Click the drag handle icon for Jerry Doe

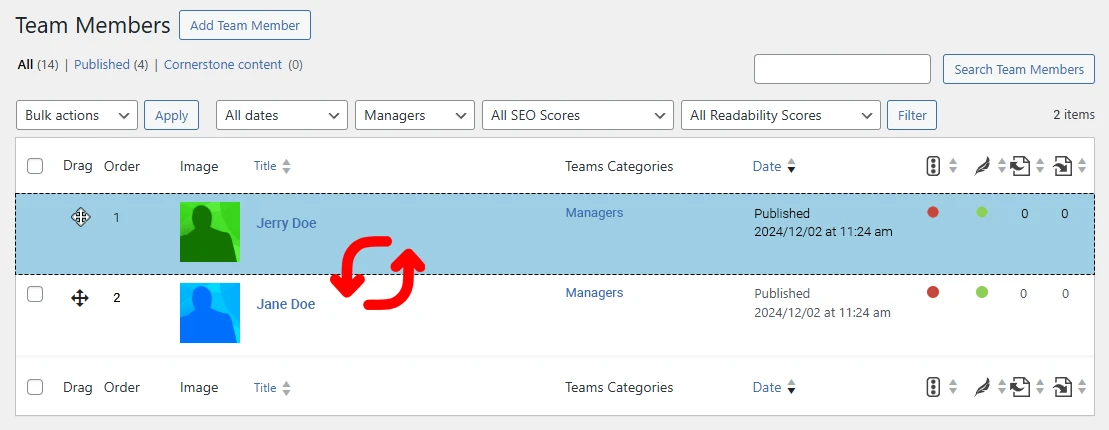pos(80,217)
